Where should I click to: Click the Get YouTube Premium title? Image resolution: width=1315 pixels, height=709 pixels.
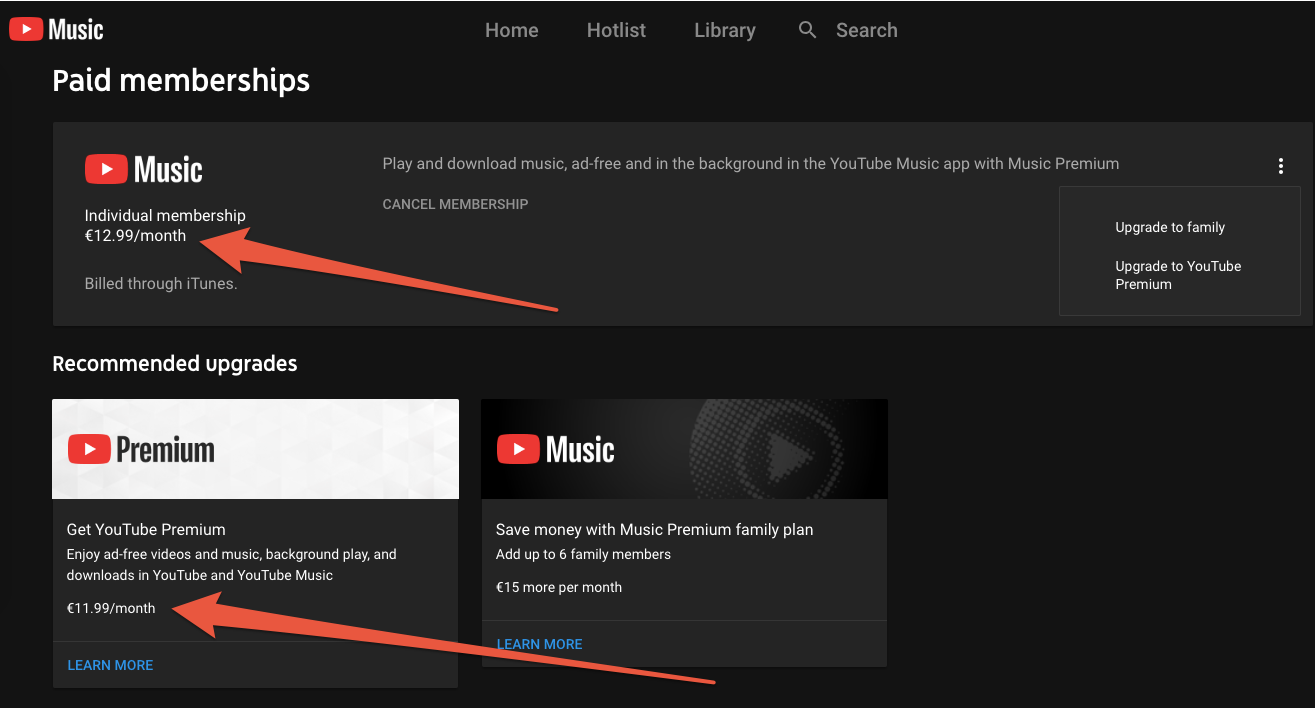tap(146, 529)
